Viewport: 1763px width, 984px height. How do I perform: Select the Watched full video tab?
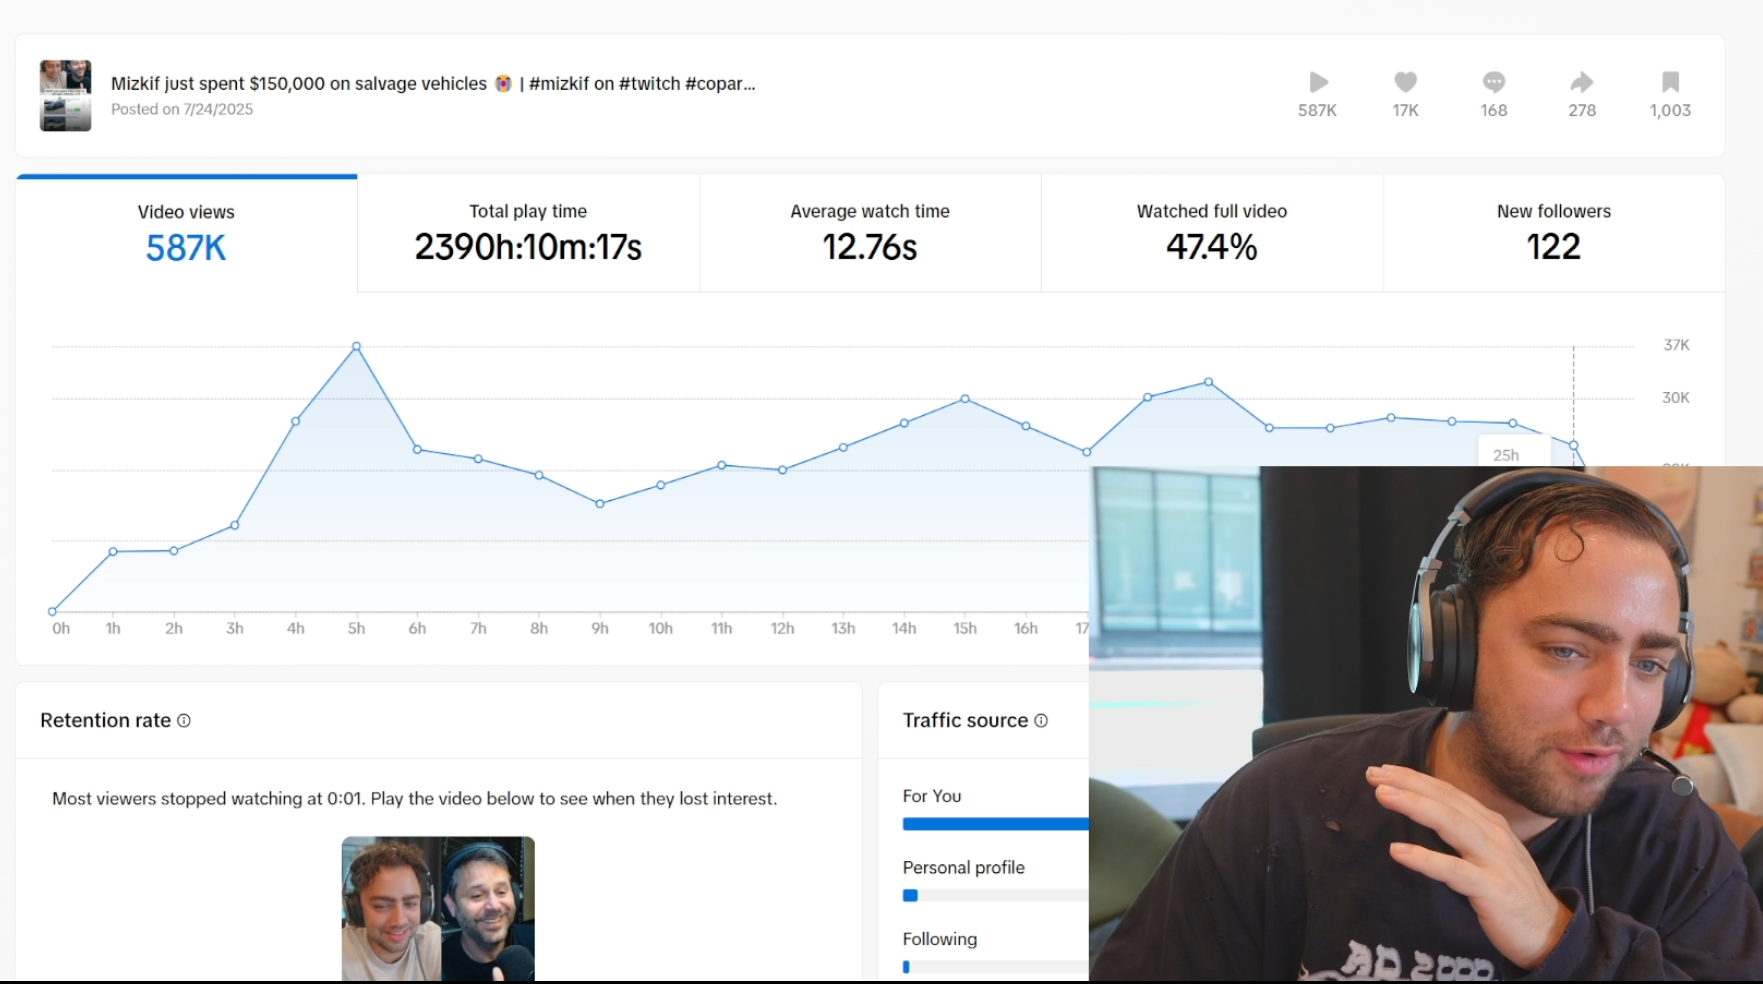pos(1212,234)
